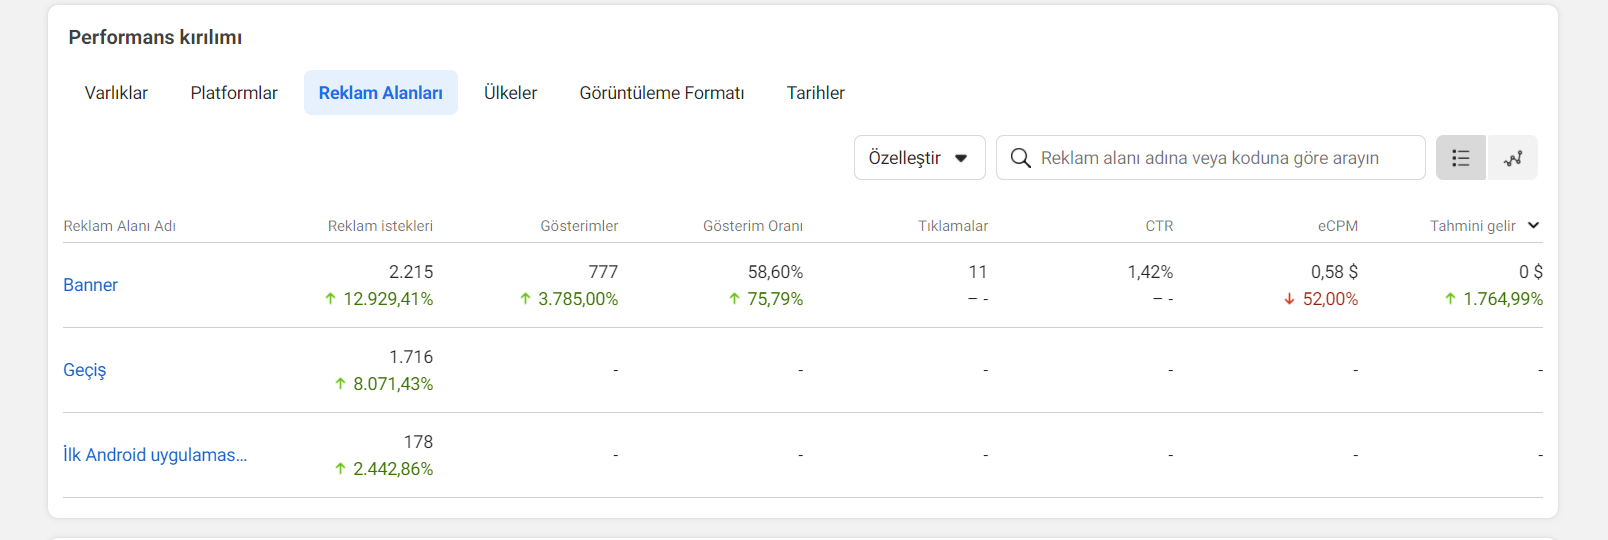Open the Varlıklar tab

(x=116, y=93)
